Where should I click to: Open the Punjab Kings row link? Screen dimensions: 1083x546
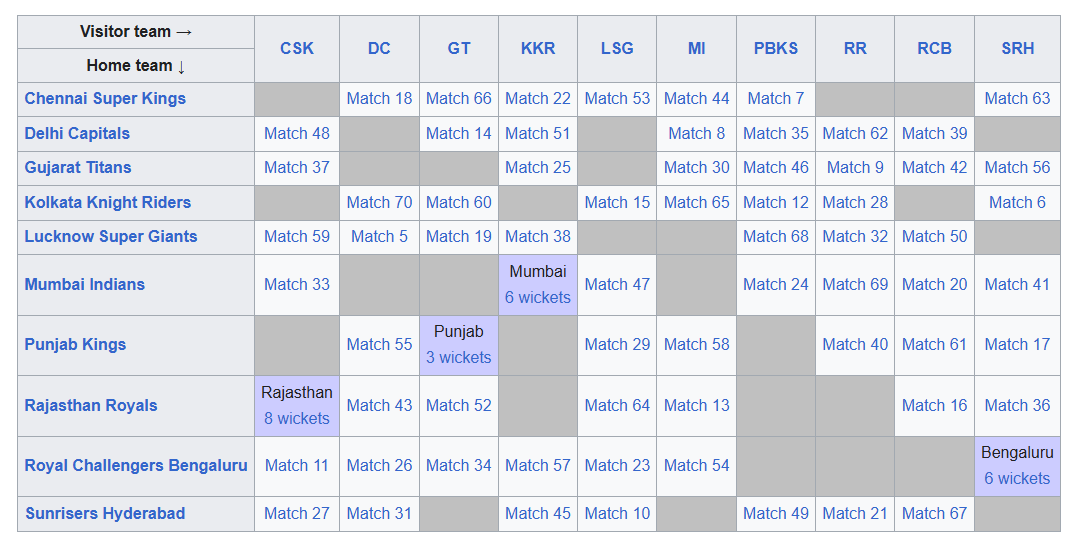point(75,344)
